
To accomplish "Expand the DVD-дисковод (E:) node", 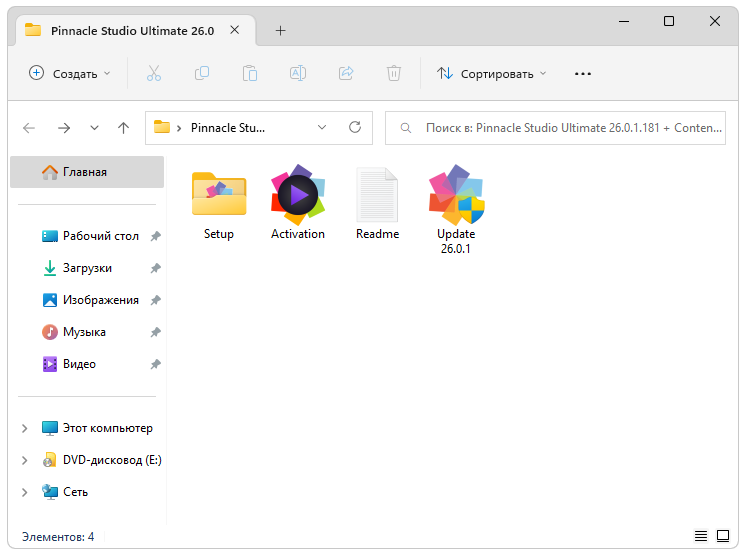I will point(25,460).
